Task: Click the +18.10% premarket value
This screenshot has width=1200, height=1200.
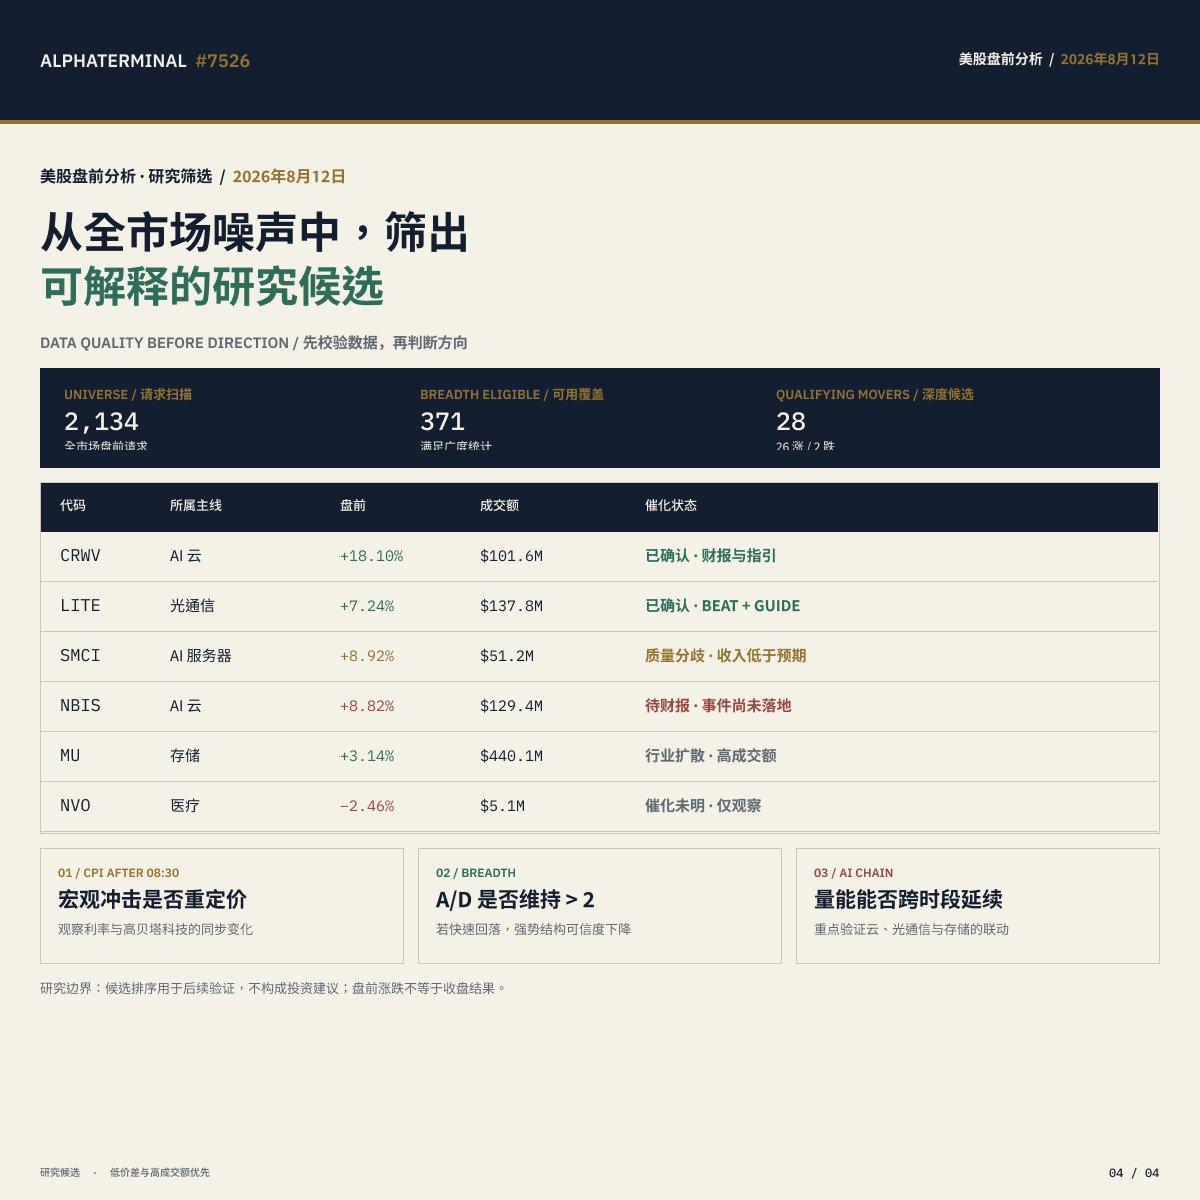Action: pyautogui.click(x=371, y=556)
